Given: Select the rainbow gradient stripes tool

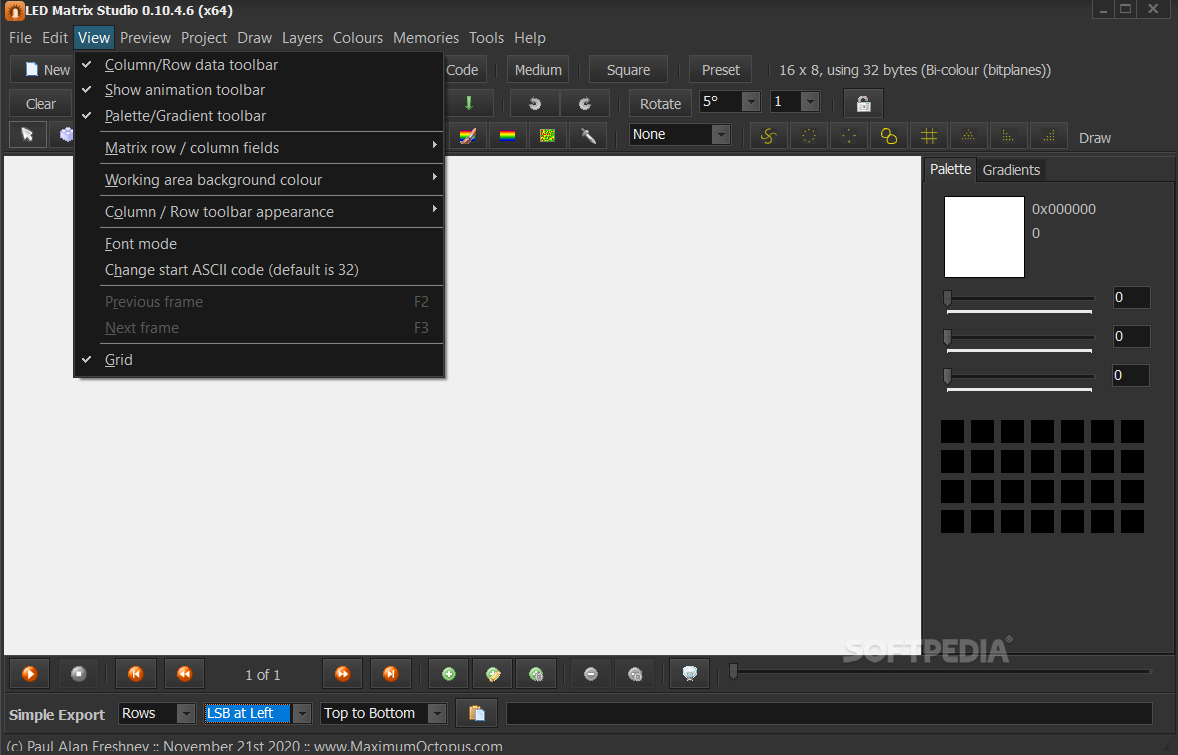Looking at the screenshot, I should (507, 135).
